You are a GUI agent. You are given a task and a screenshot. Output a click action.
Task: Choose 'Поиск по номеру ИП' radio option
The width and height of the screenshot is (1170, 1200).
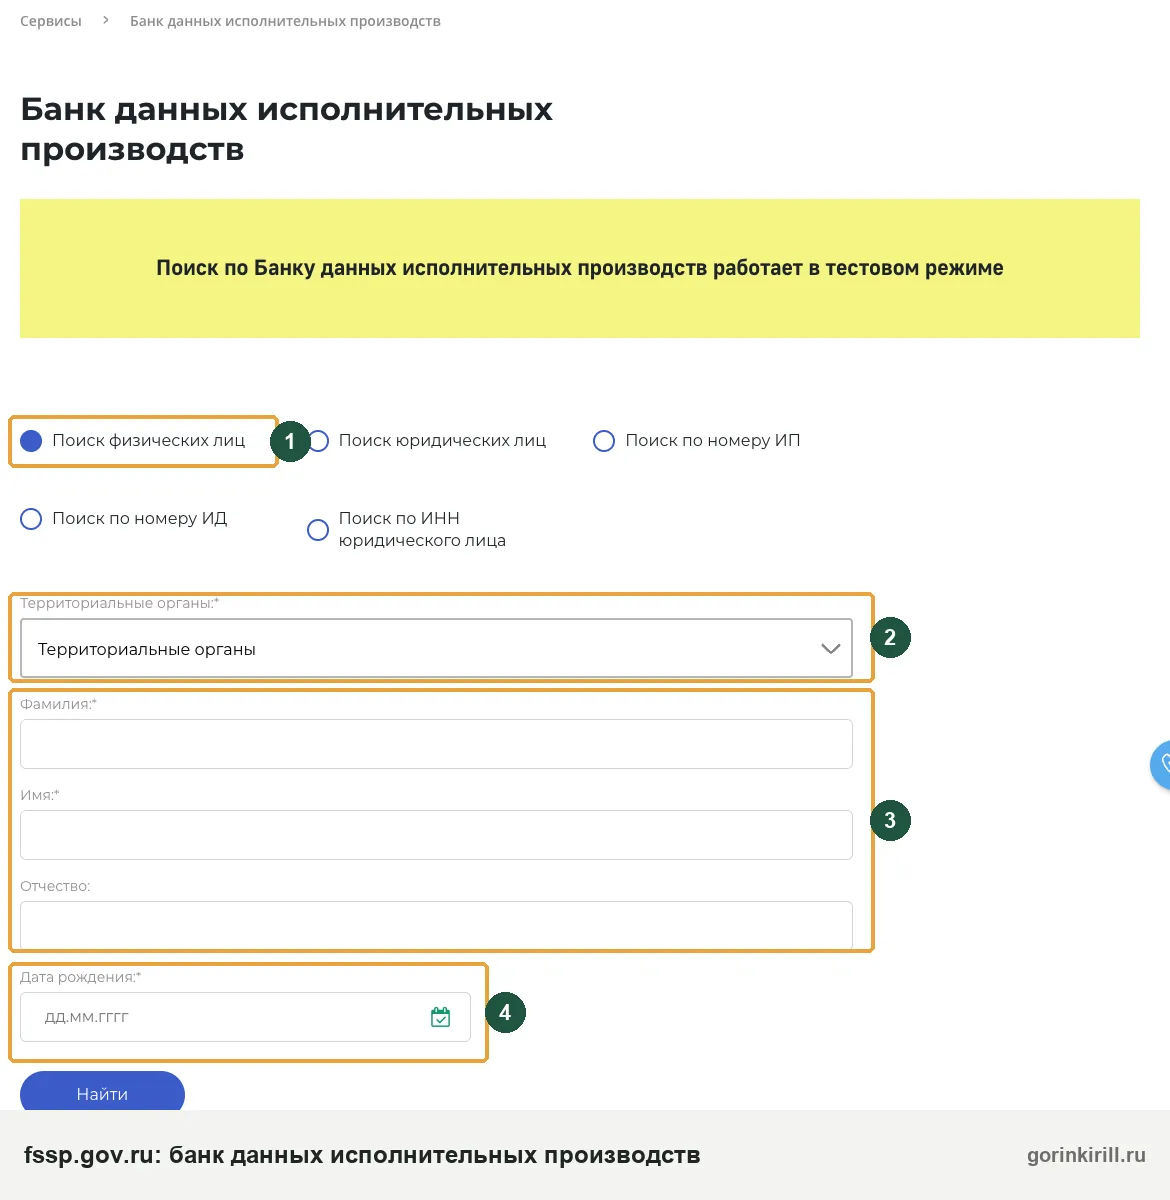point(604,441)
